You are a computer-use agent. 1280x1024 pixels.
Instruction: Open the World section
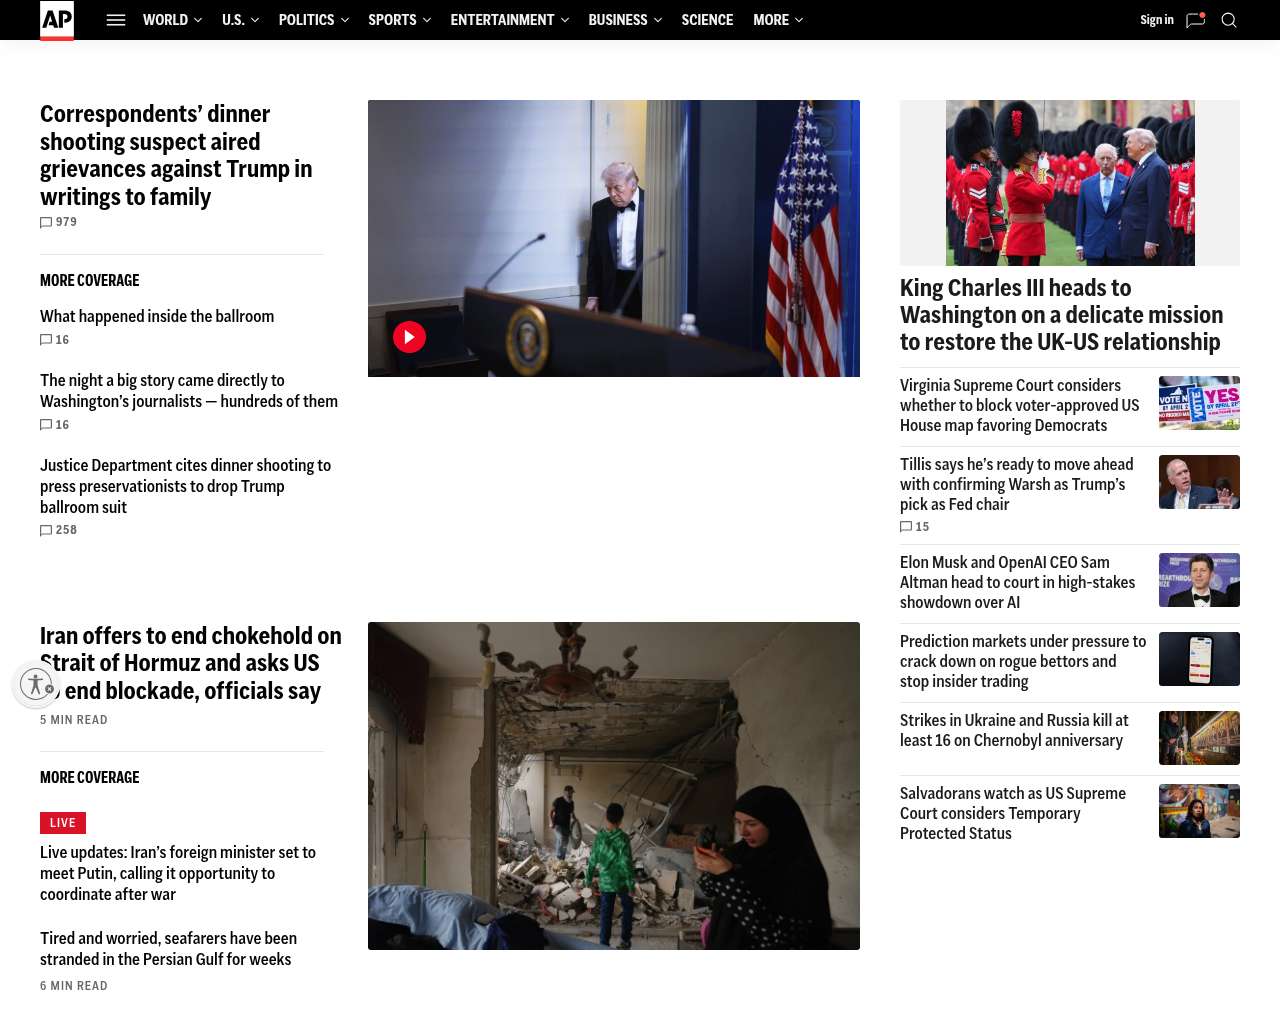tap(165, 20)
